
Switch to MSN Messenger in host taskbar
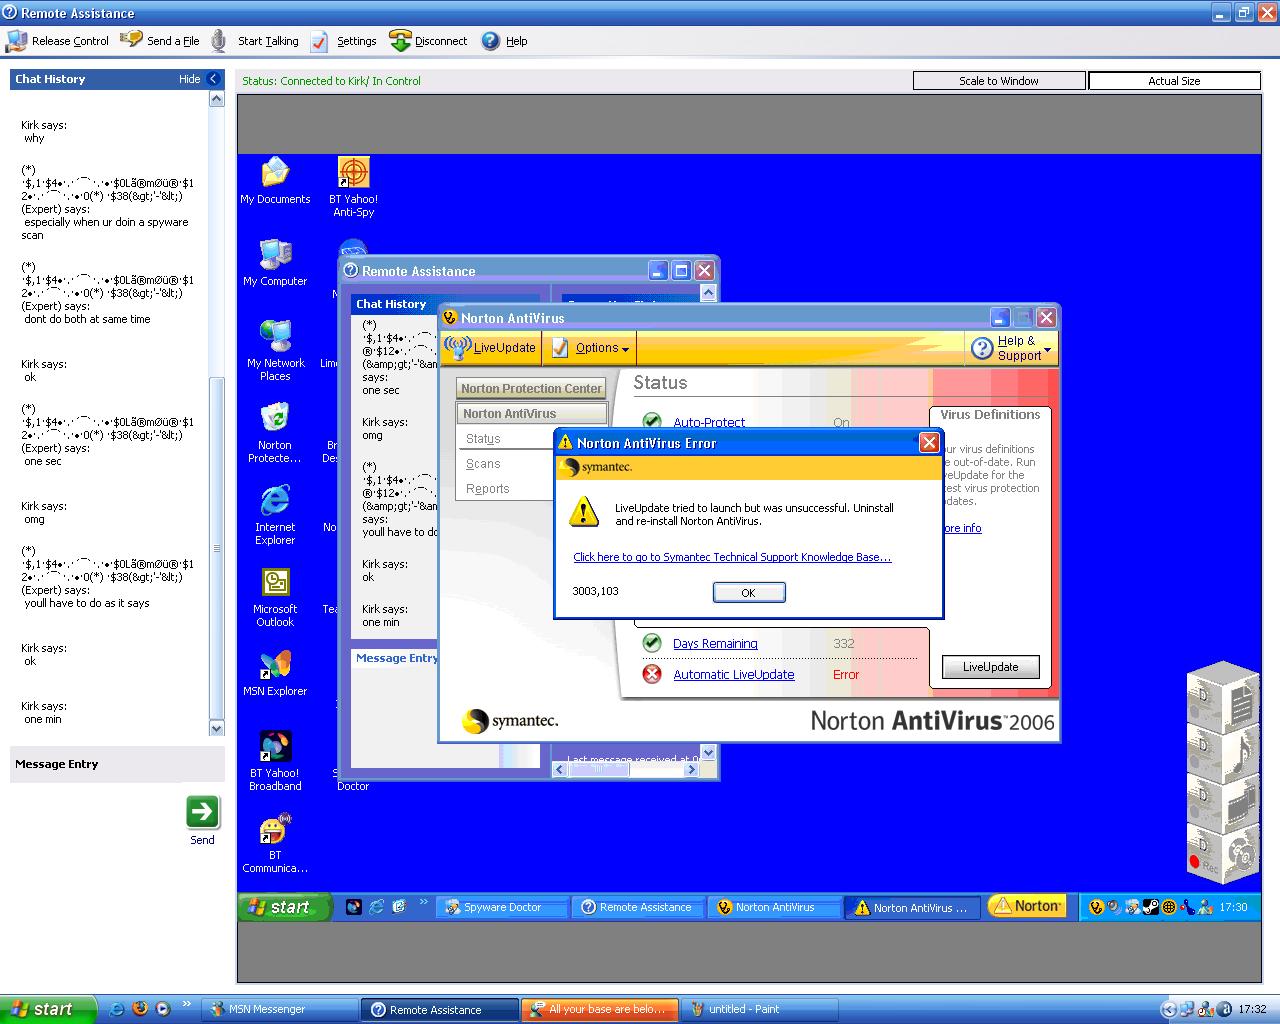coord(280,1009)
